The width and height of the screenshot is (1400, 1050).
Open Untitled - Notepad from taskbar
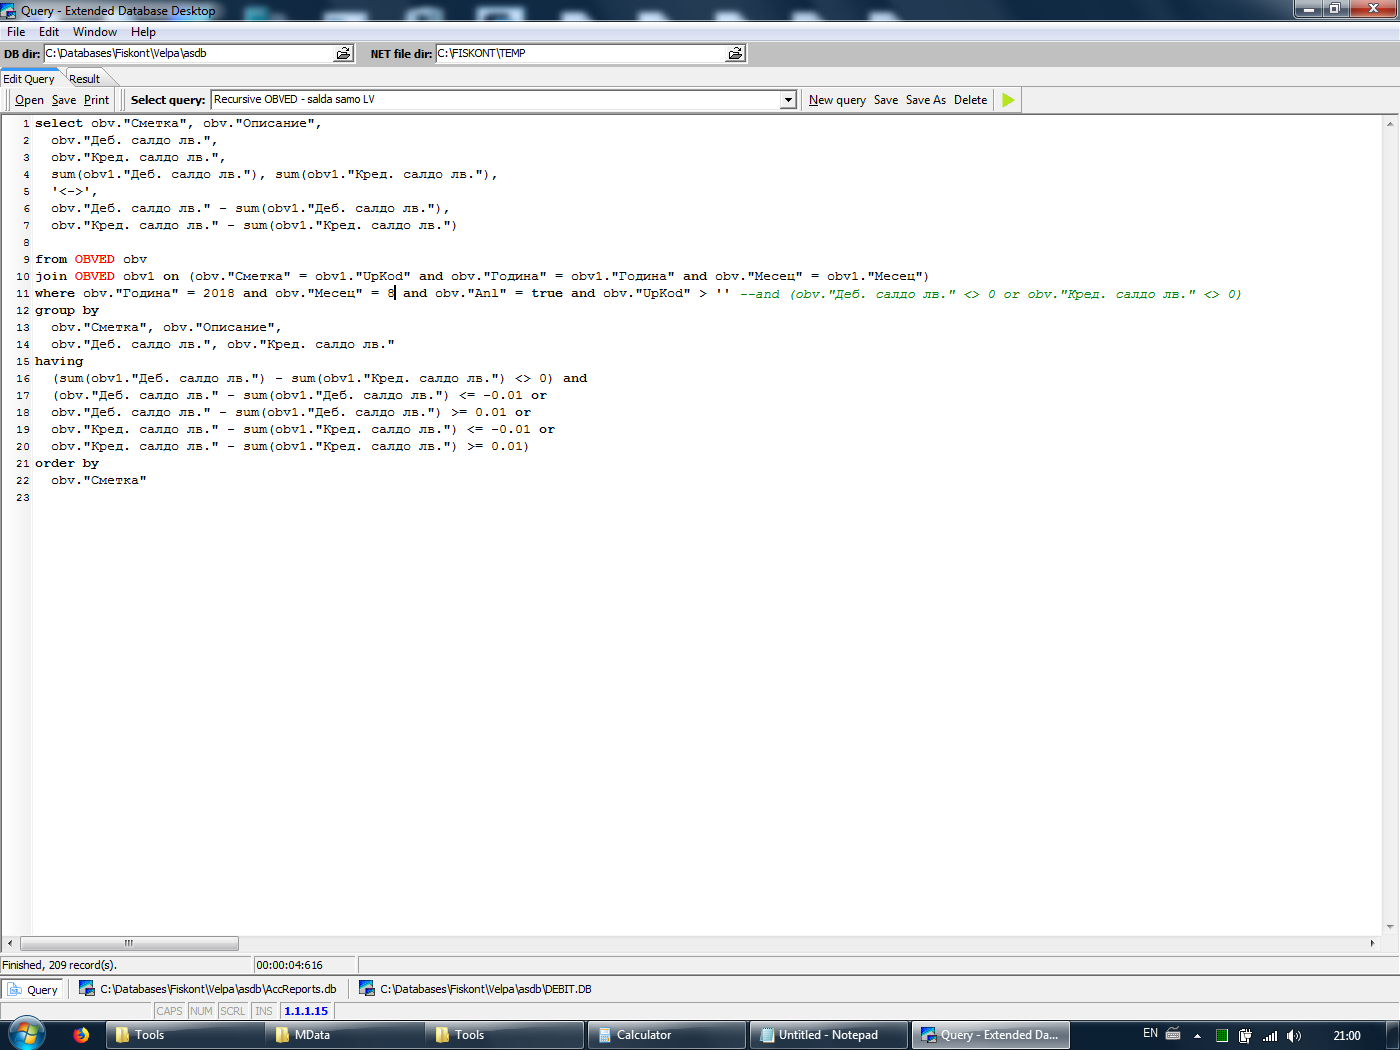click(x=829, y=1035)
